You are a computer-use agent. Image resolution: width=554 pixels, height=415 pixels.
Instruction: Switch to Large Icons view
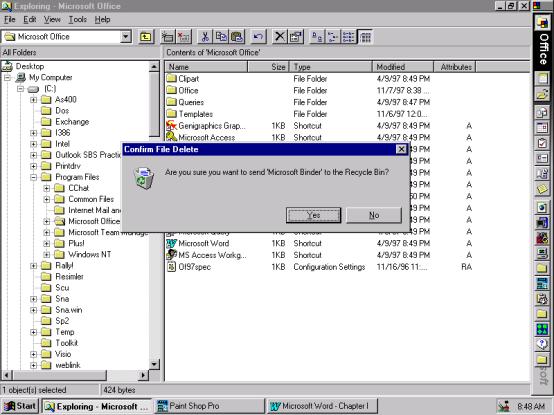[x=317, y=37]
